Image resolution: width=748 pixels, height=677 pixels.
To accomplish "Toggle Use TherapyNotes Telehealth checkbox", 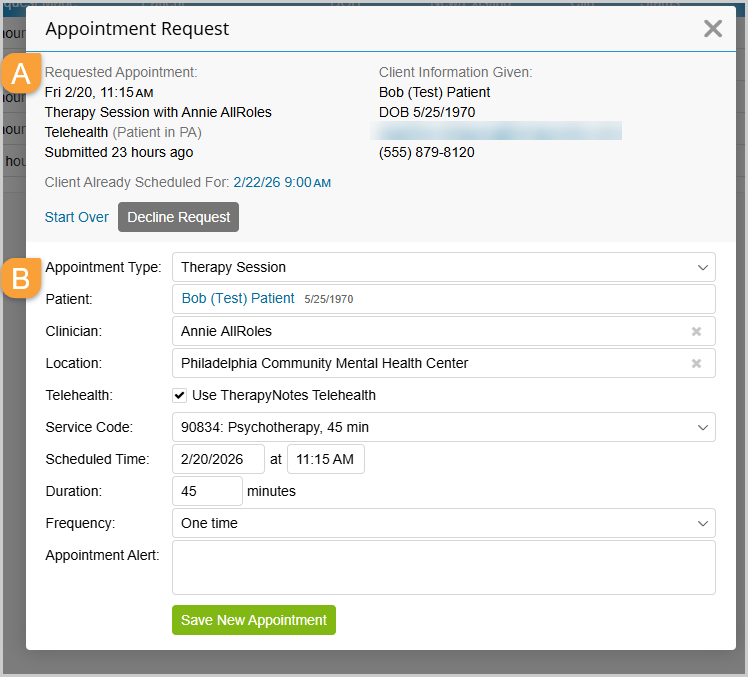I will (179, 396).
